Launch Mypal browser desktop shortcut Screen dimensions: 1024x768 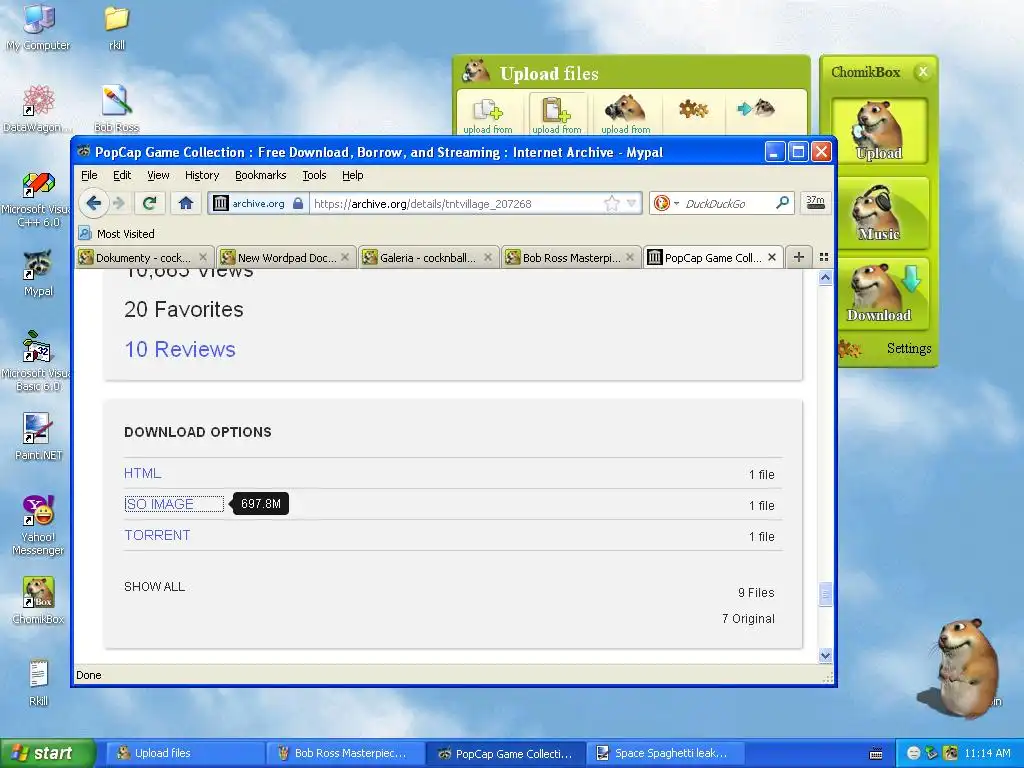coord(38,273)
